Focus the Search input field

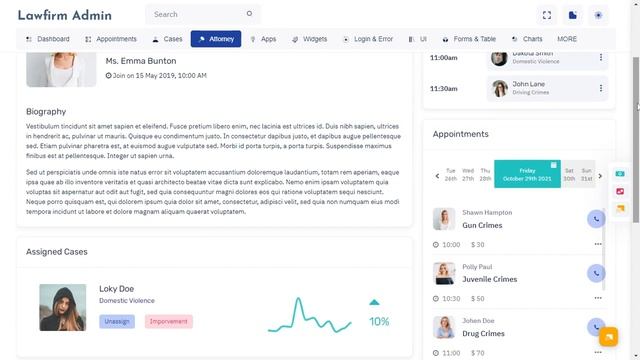point(203,14)
